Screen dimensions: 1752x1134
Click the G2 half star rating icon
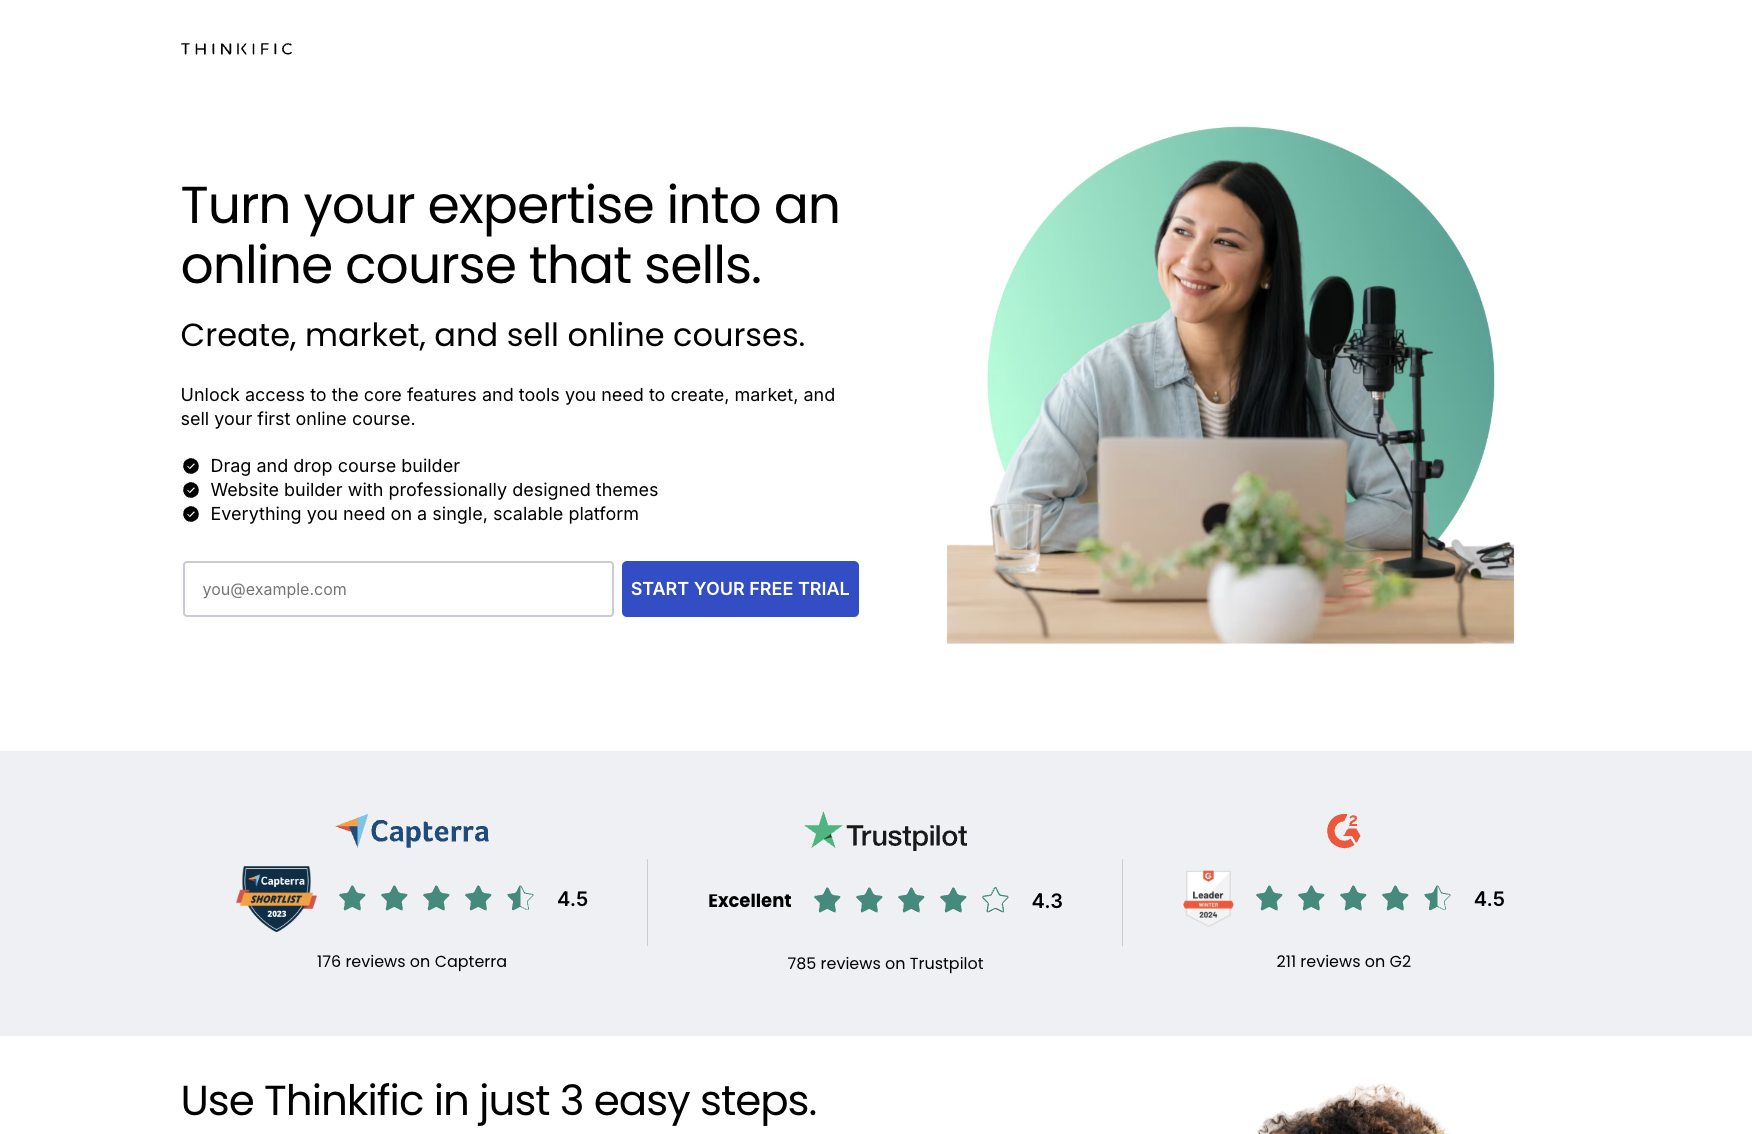[1438, 898]
